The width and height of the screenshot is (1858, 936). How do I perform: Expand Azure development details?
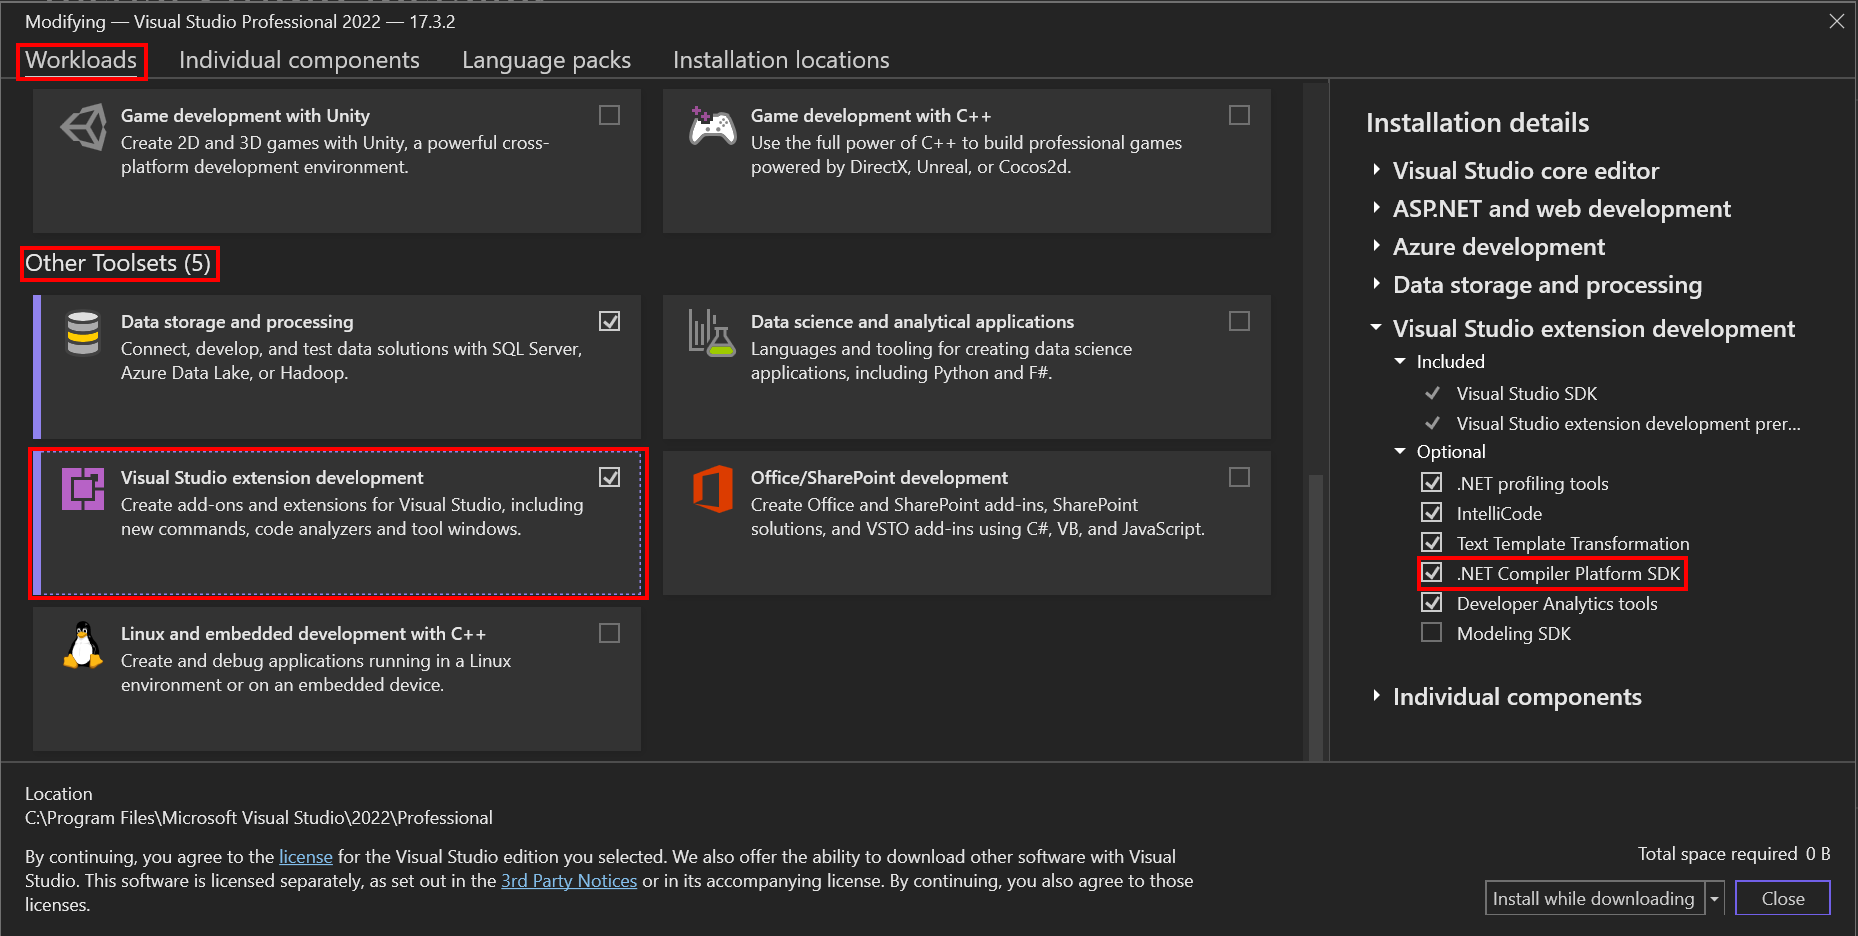point(1377,246)
